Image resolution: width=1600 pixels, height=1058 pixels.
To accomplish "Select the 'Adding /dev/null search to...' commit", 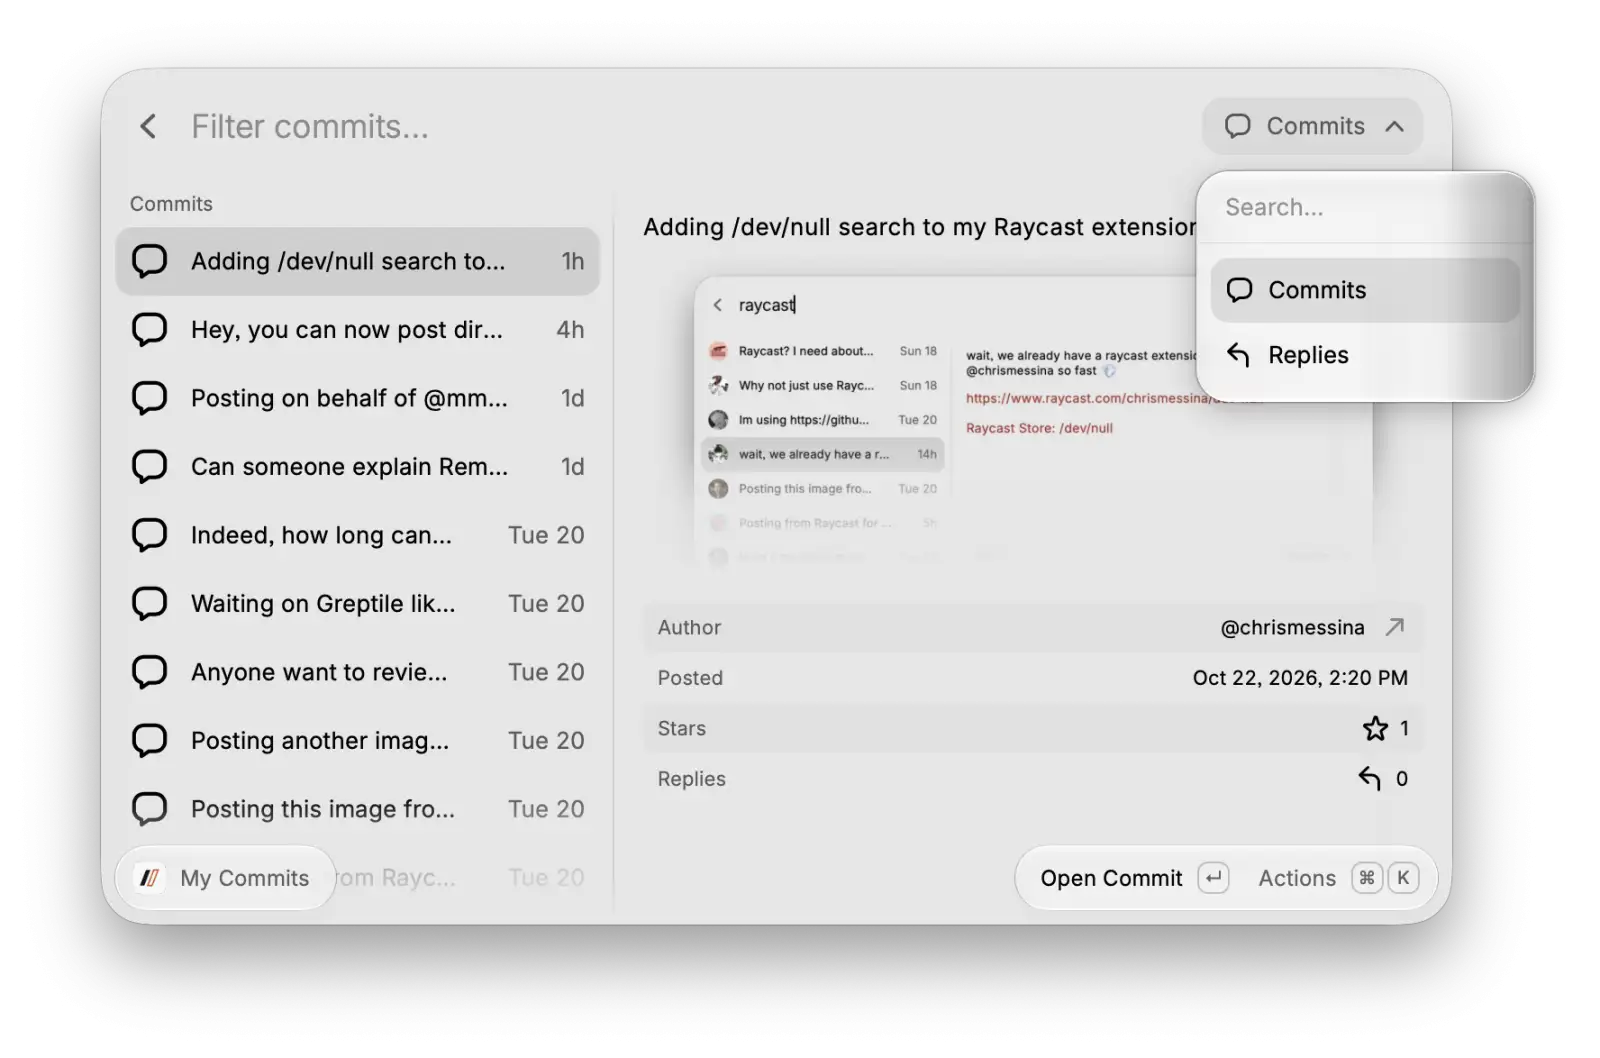I will [357, 261].
